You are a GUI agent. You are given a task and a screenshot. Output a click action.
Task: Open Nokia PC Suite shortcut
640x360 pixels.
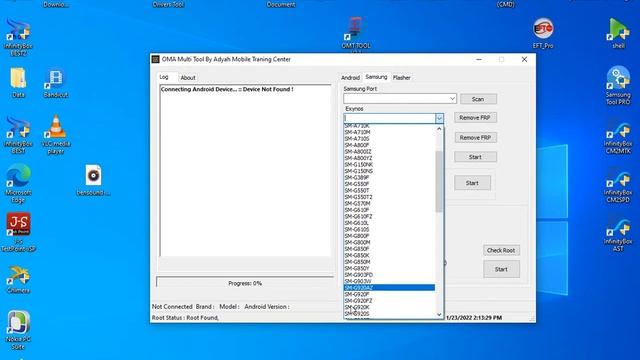coord(18,330)
